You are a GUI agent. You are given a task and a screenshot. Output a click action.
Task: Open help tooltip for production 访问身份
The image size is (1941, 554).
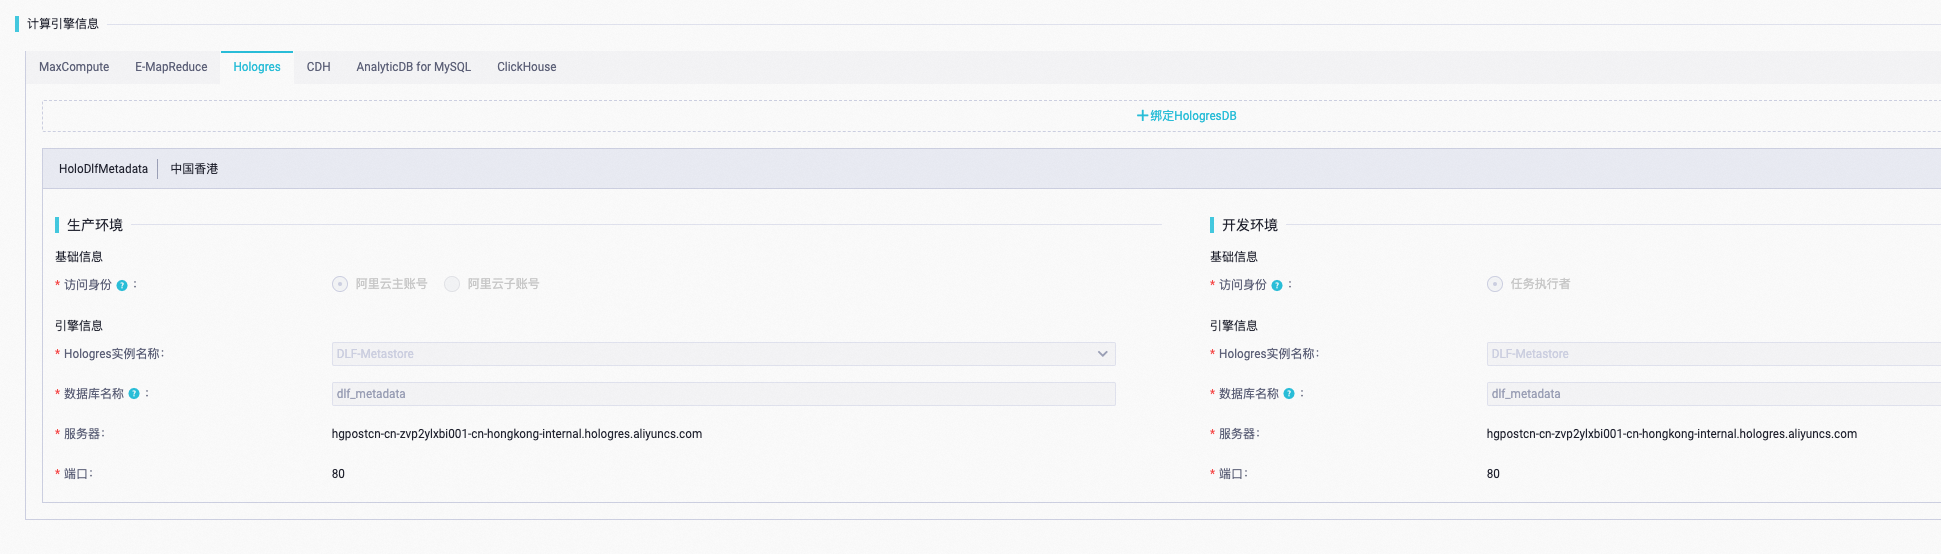(122, 285)
